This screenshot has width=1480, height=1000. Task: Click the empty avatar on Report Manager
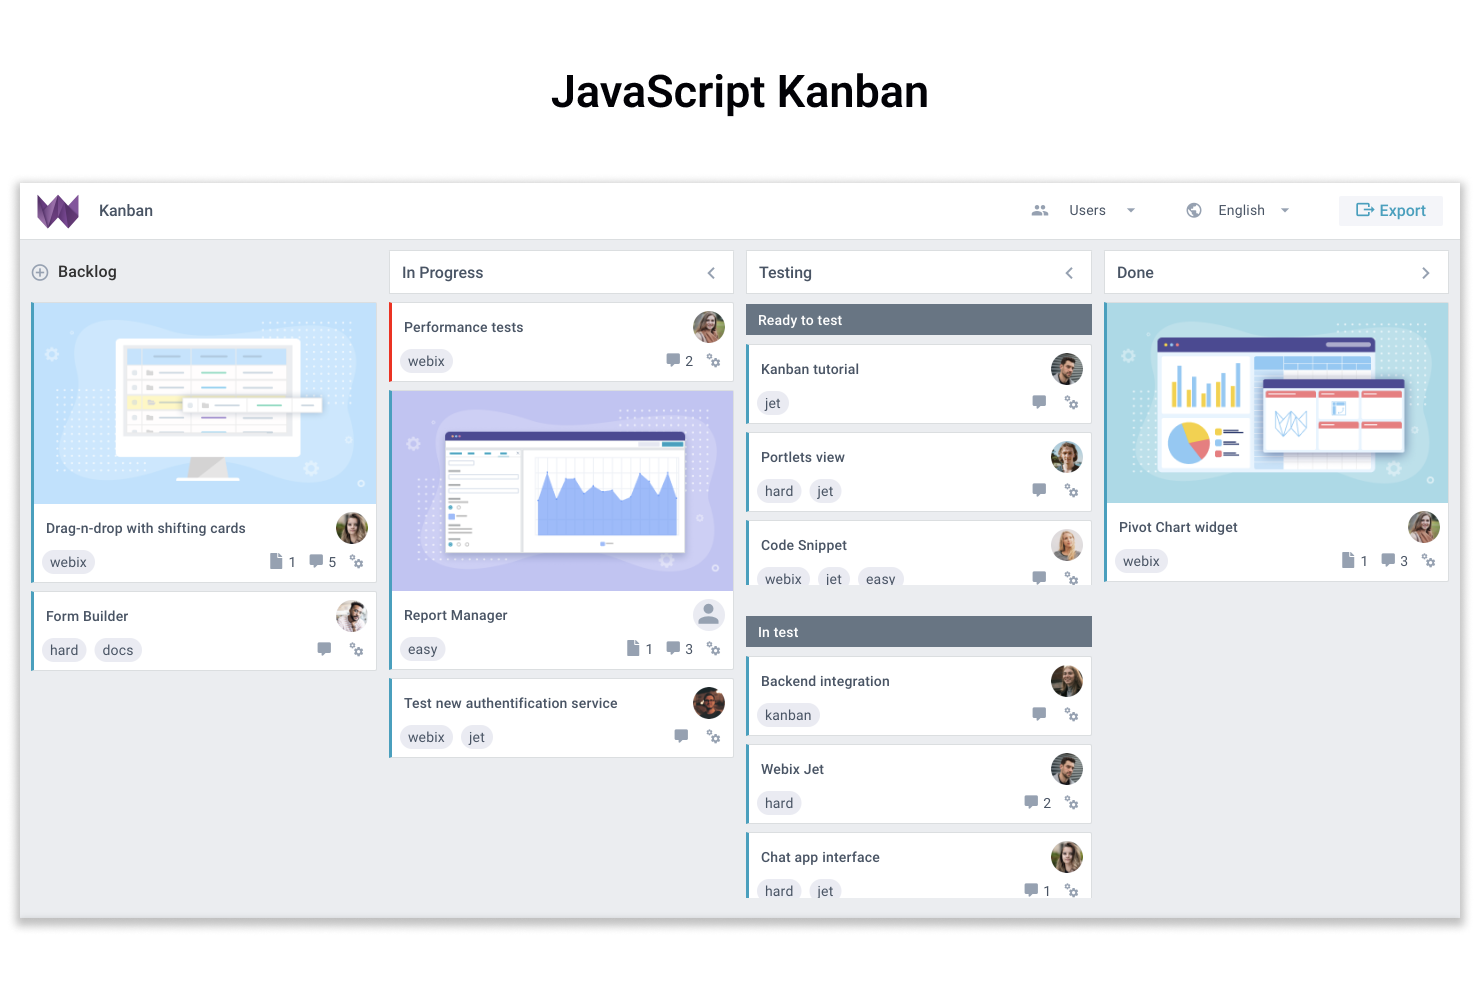click(x=709, y=615)
